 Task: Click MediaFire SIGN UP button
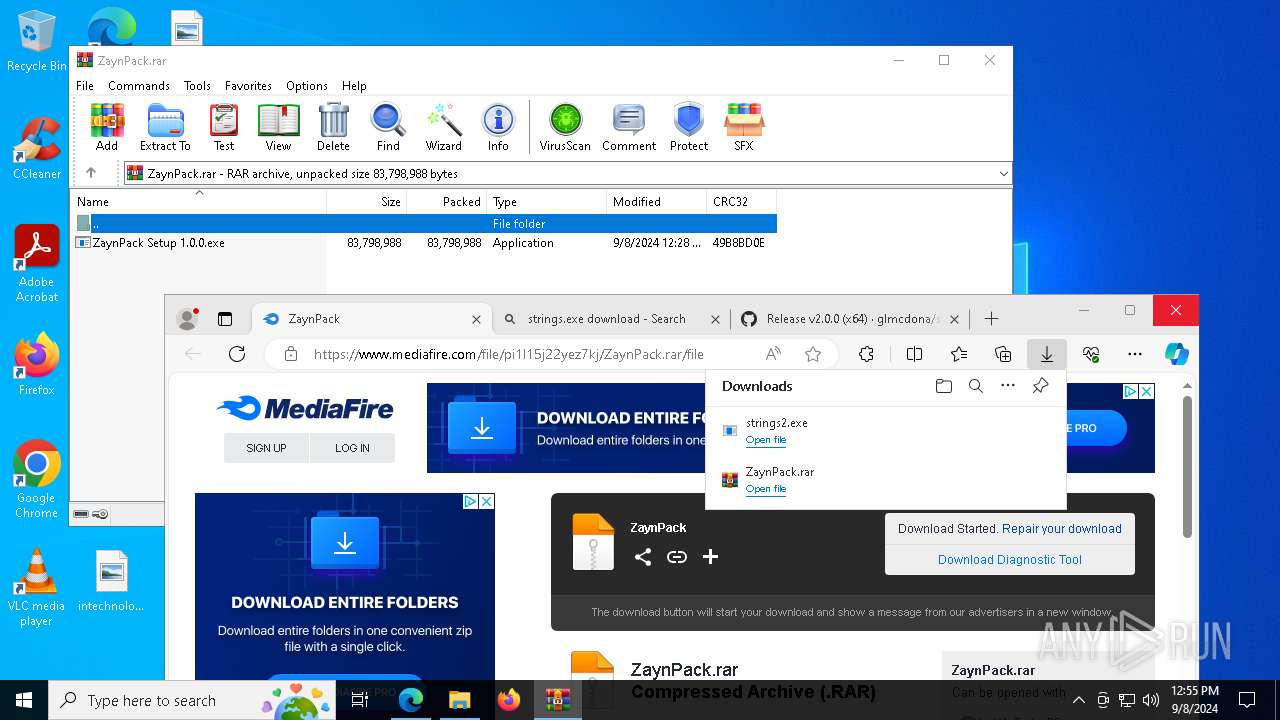pyautogui.click(x=266, y=448)
